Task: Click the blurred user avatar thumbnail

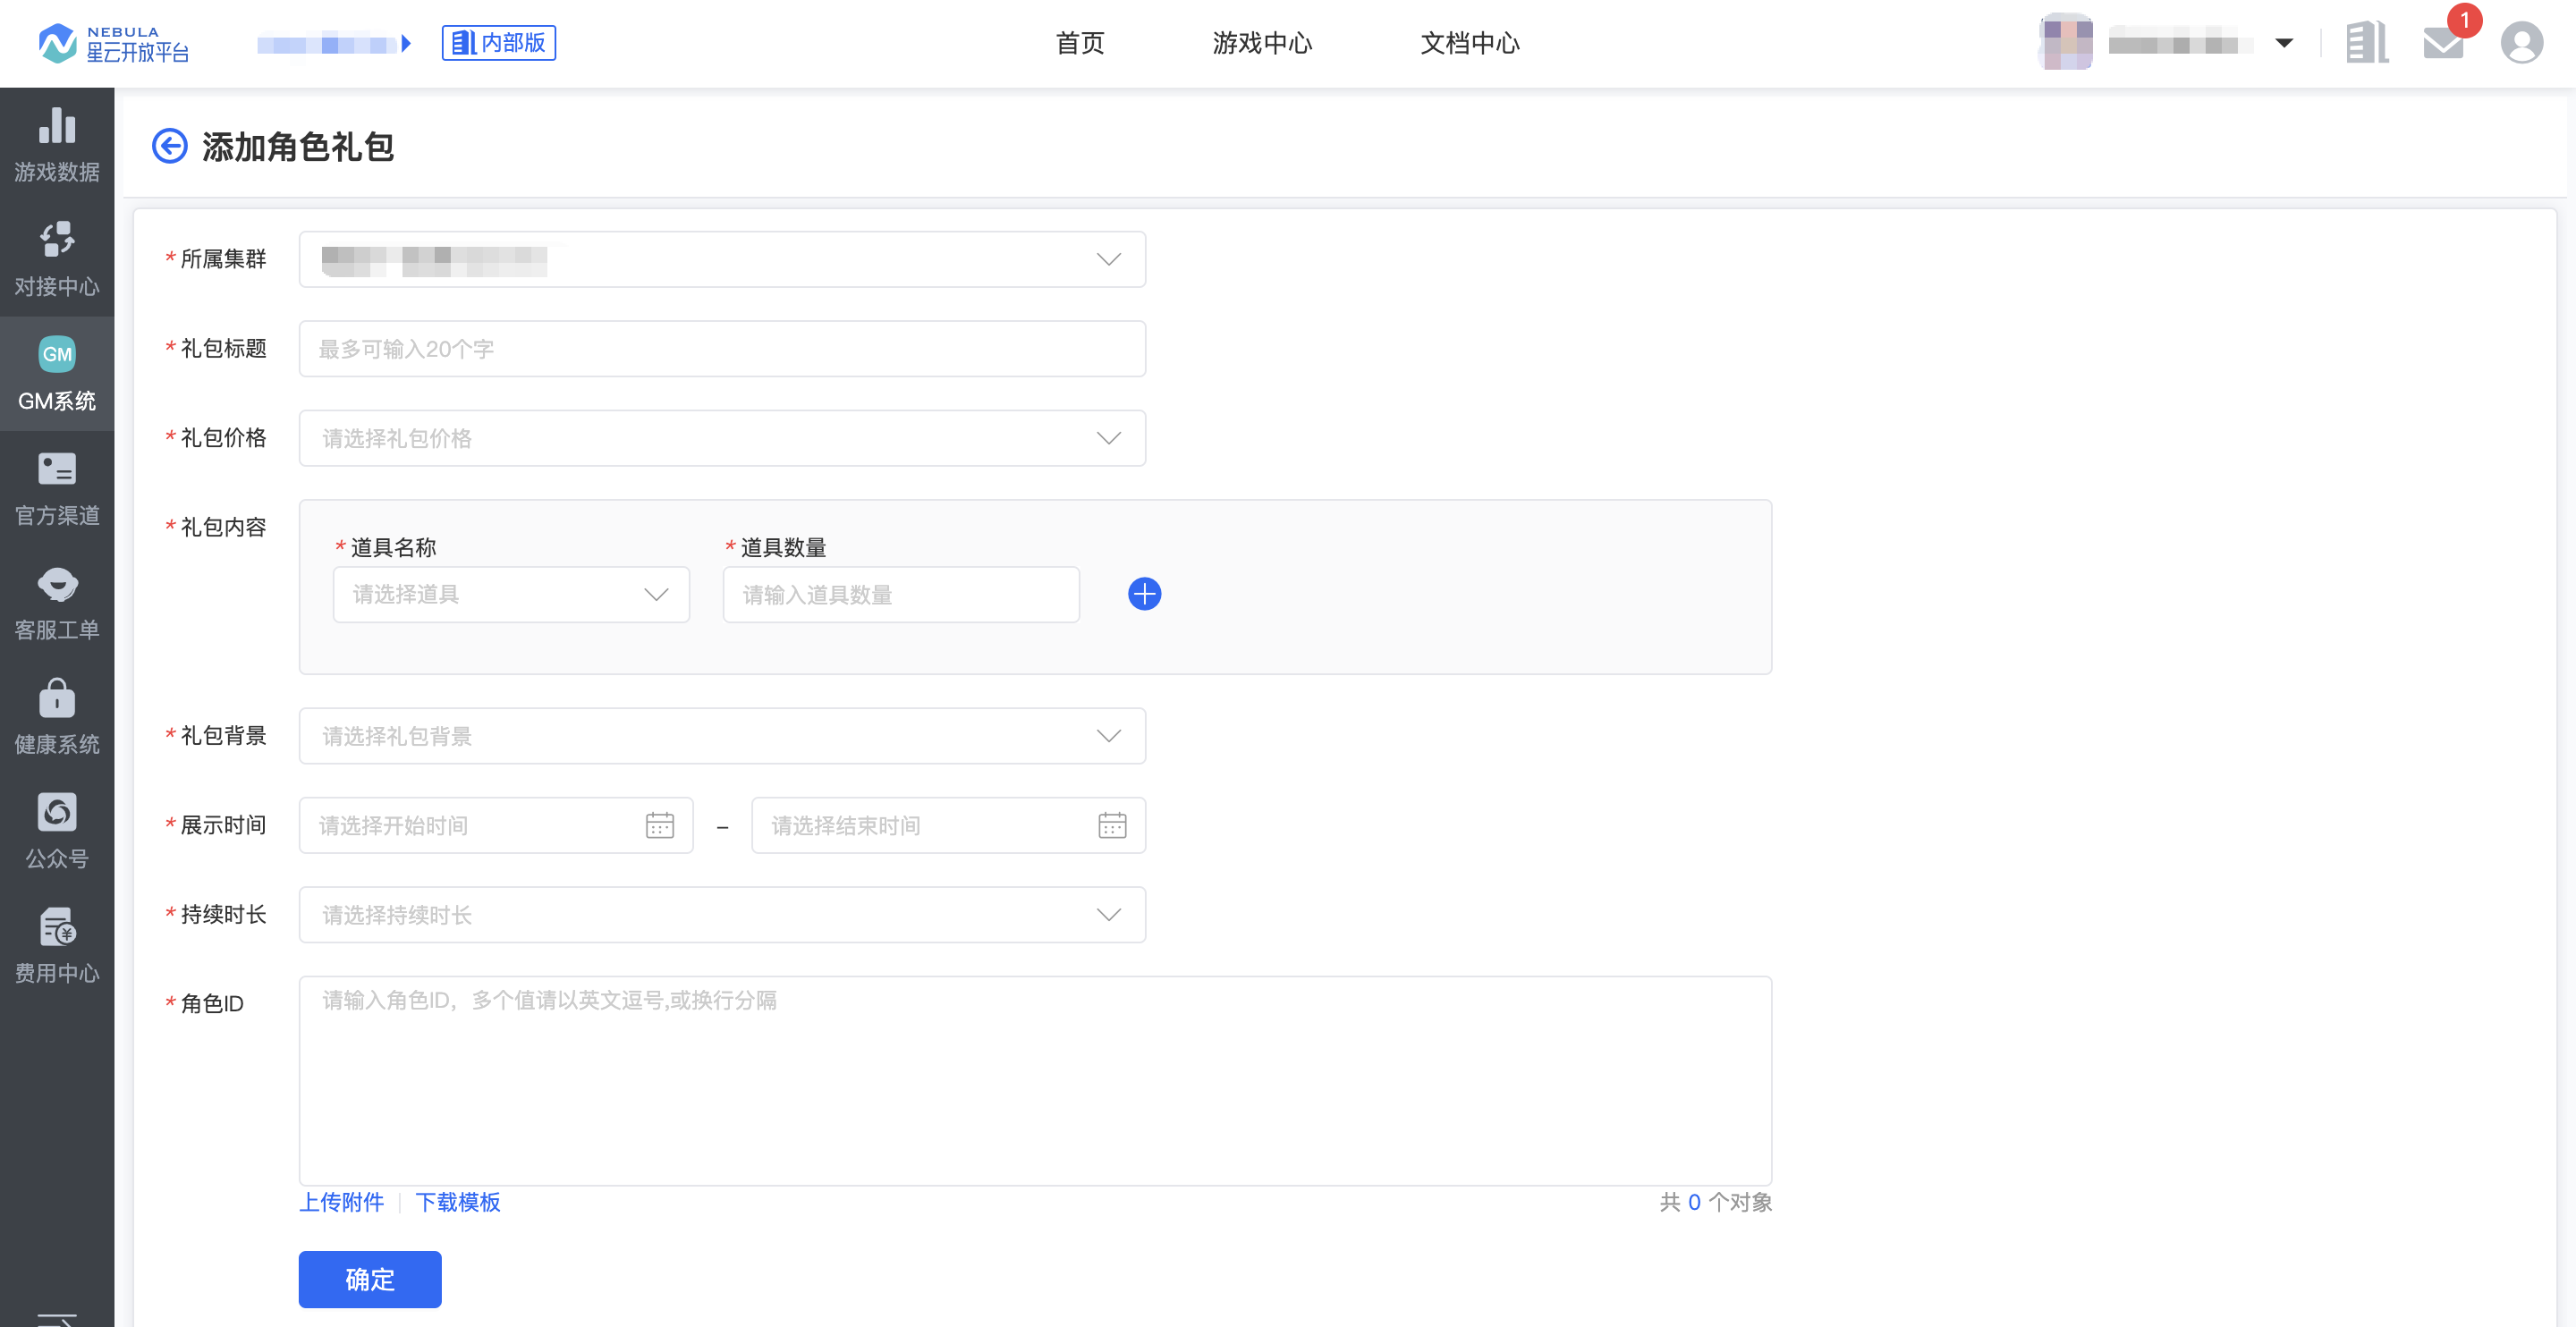Action: (x=2066, y=43)
